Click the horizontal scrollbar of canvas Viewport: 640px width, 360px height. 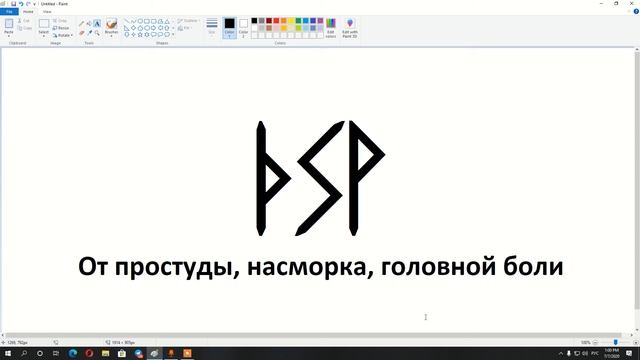coord(313,335)
